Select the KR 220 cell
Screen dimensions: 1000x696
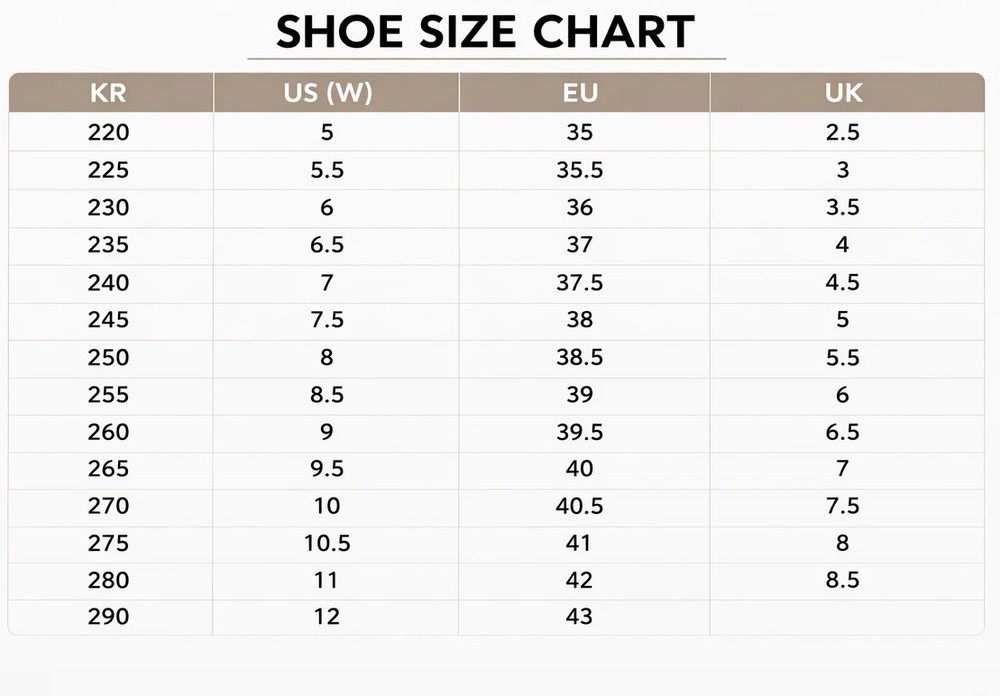pyautogui.click(x=108, y=132)
